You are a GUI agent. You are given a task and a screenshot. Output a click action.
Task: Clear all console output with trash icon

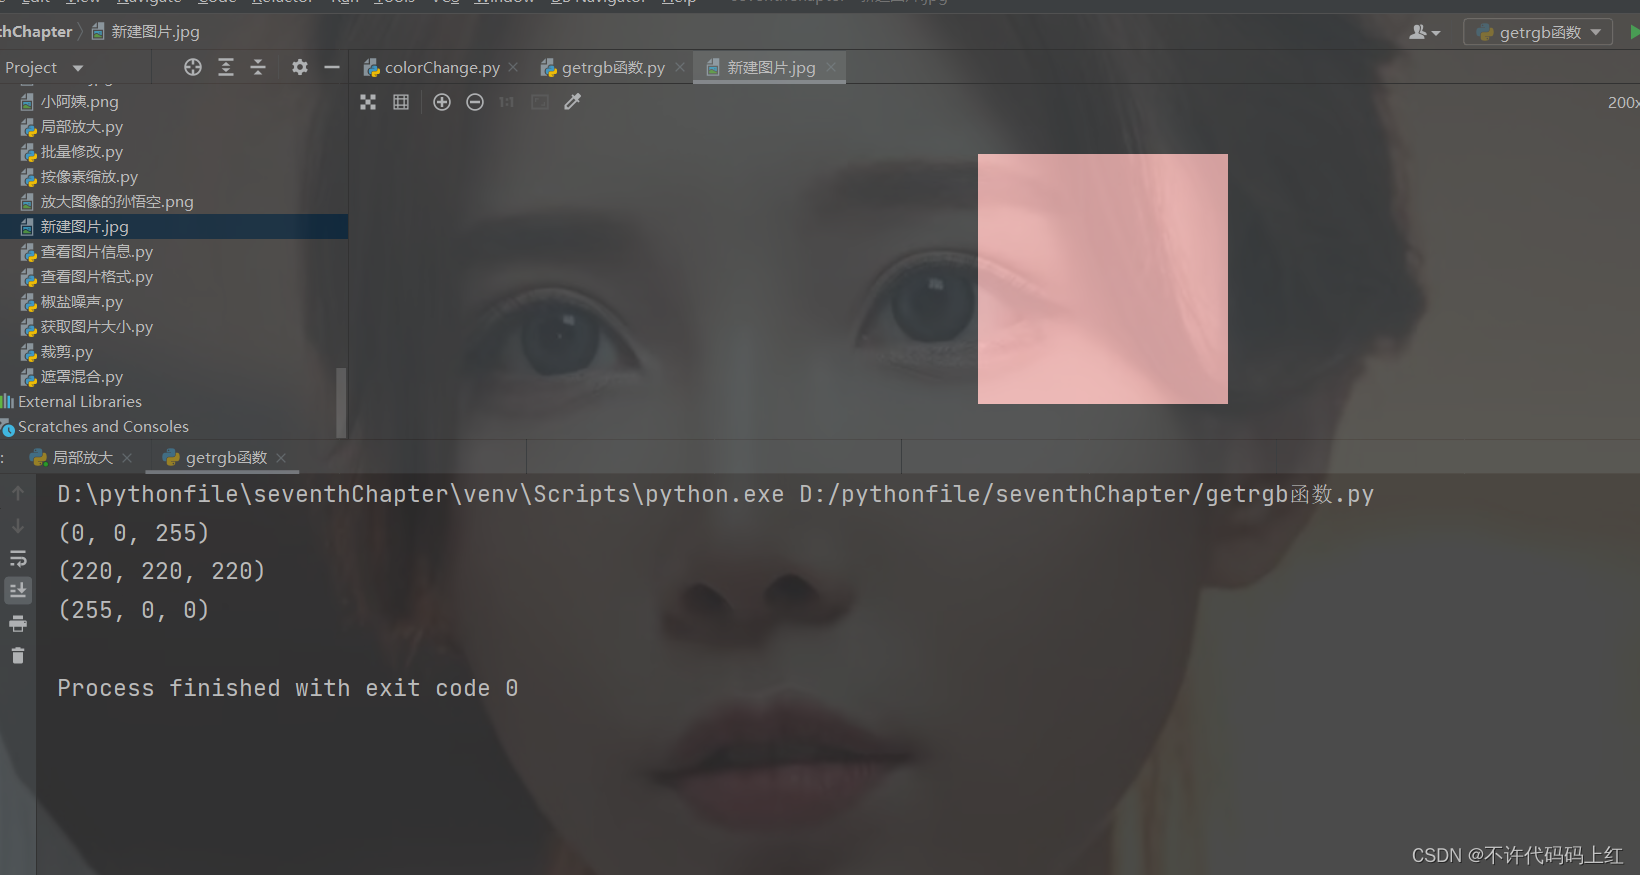(18, 656)
